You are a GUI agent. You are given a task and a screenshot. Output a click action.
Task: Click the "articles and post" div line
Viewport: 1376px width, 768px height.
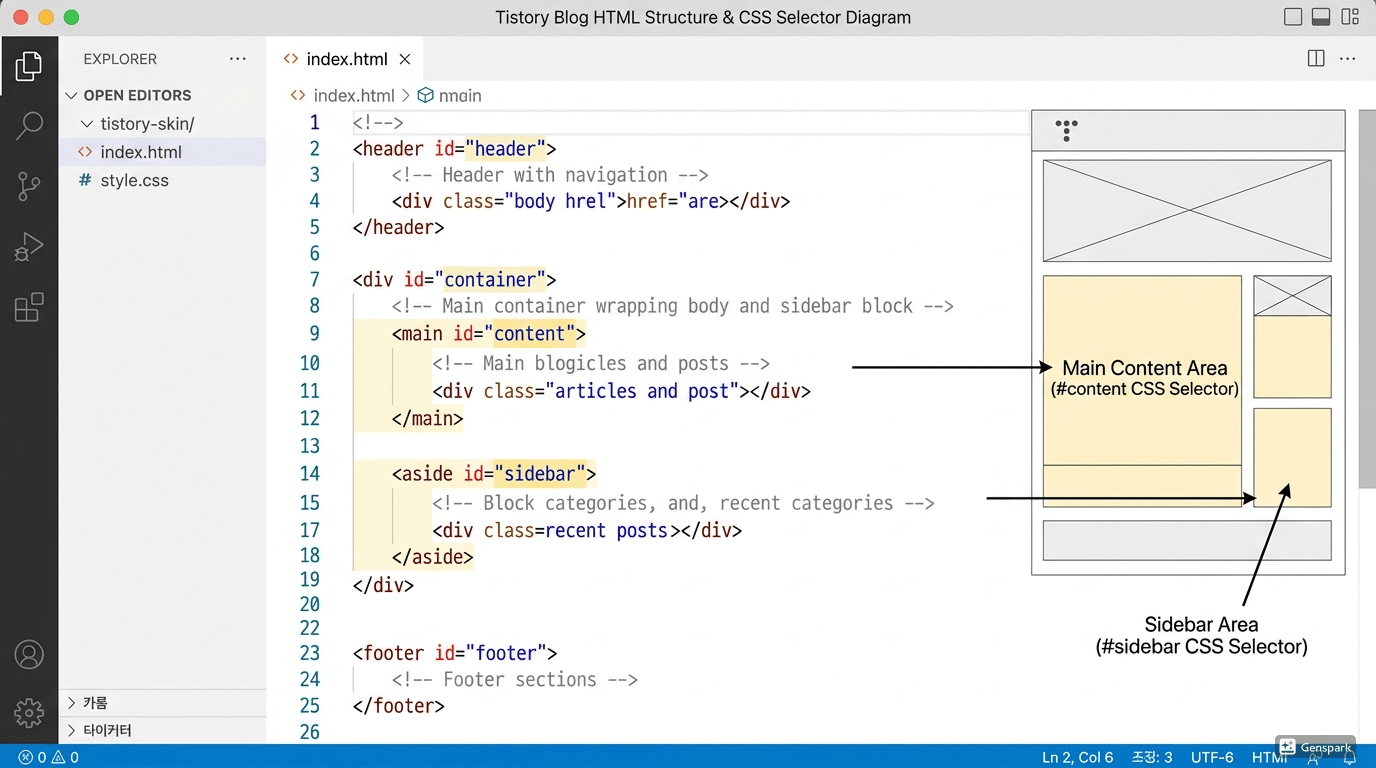pos(621,390)
